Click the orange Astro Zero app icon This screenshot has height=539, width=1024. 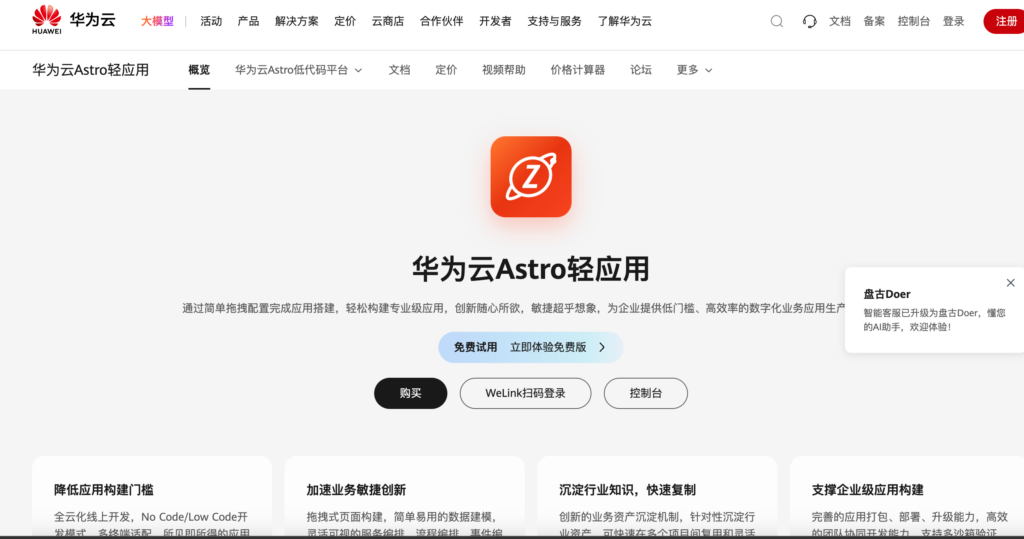pos(531,176)
